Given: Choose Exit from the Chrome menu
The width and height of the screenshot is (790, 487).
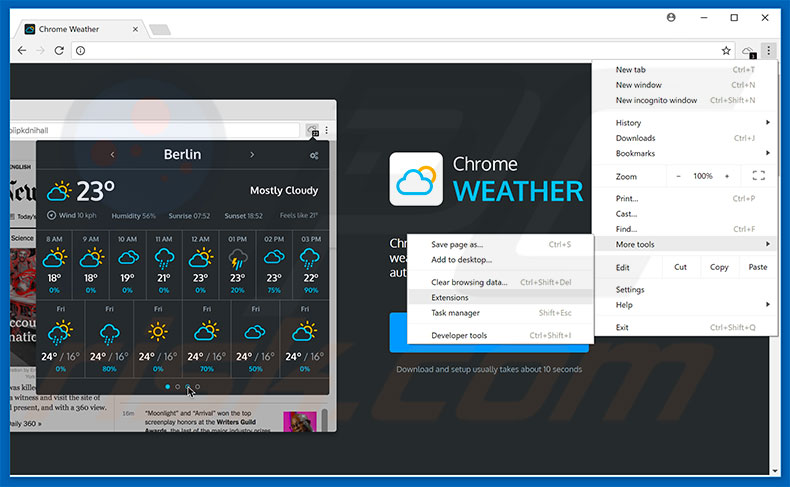Looking at the screenshot, I should point(685,327).
